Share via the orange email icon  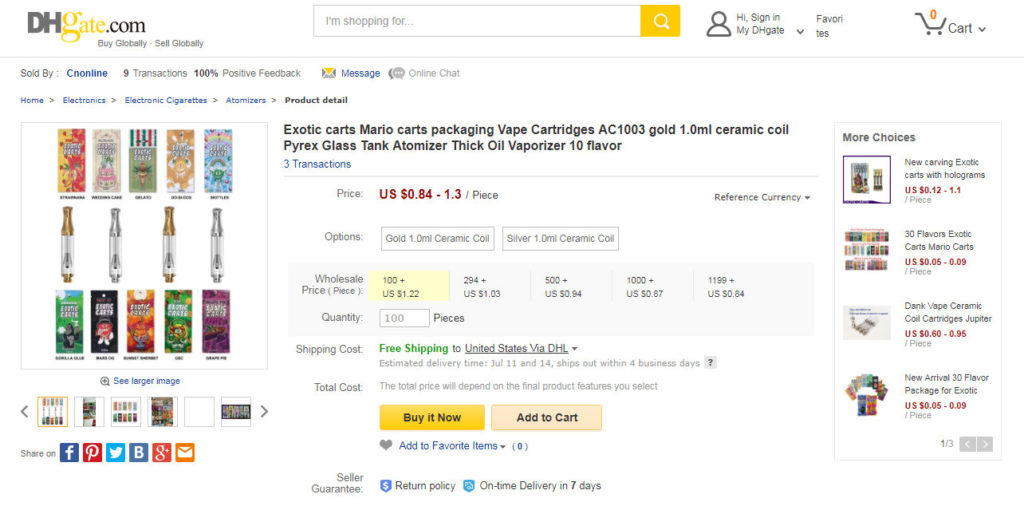[x=185, y=453]
